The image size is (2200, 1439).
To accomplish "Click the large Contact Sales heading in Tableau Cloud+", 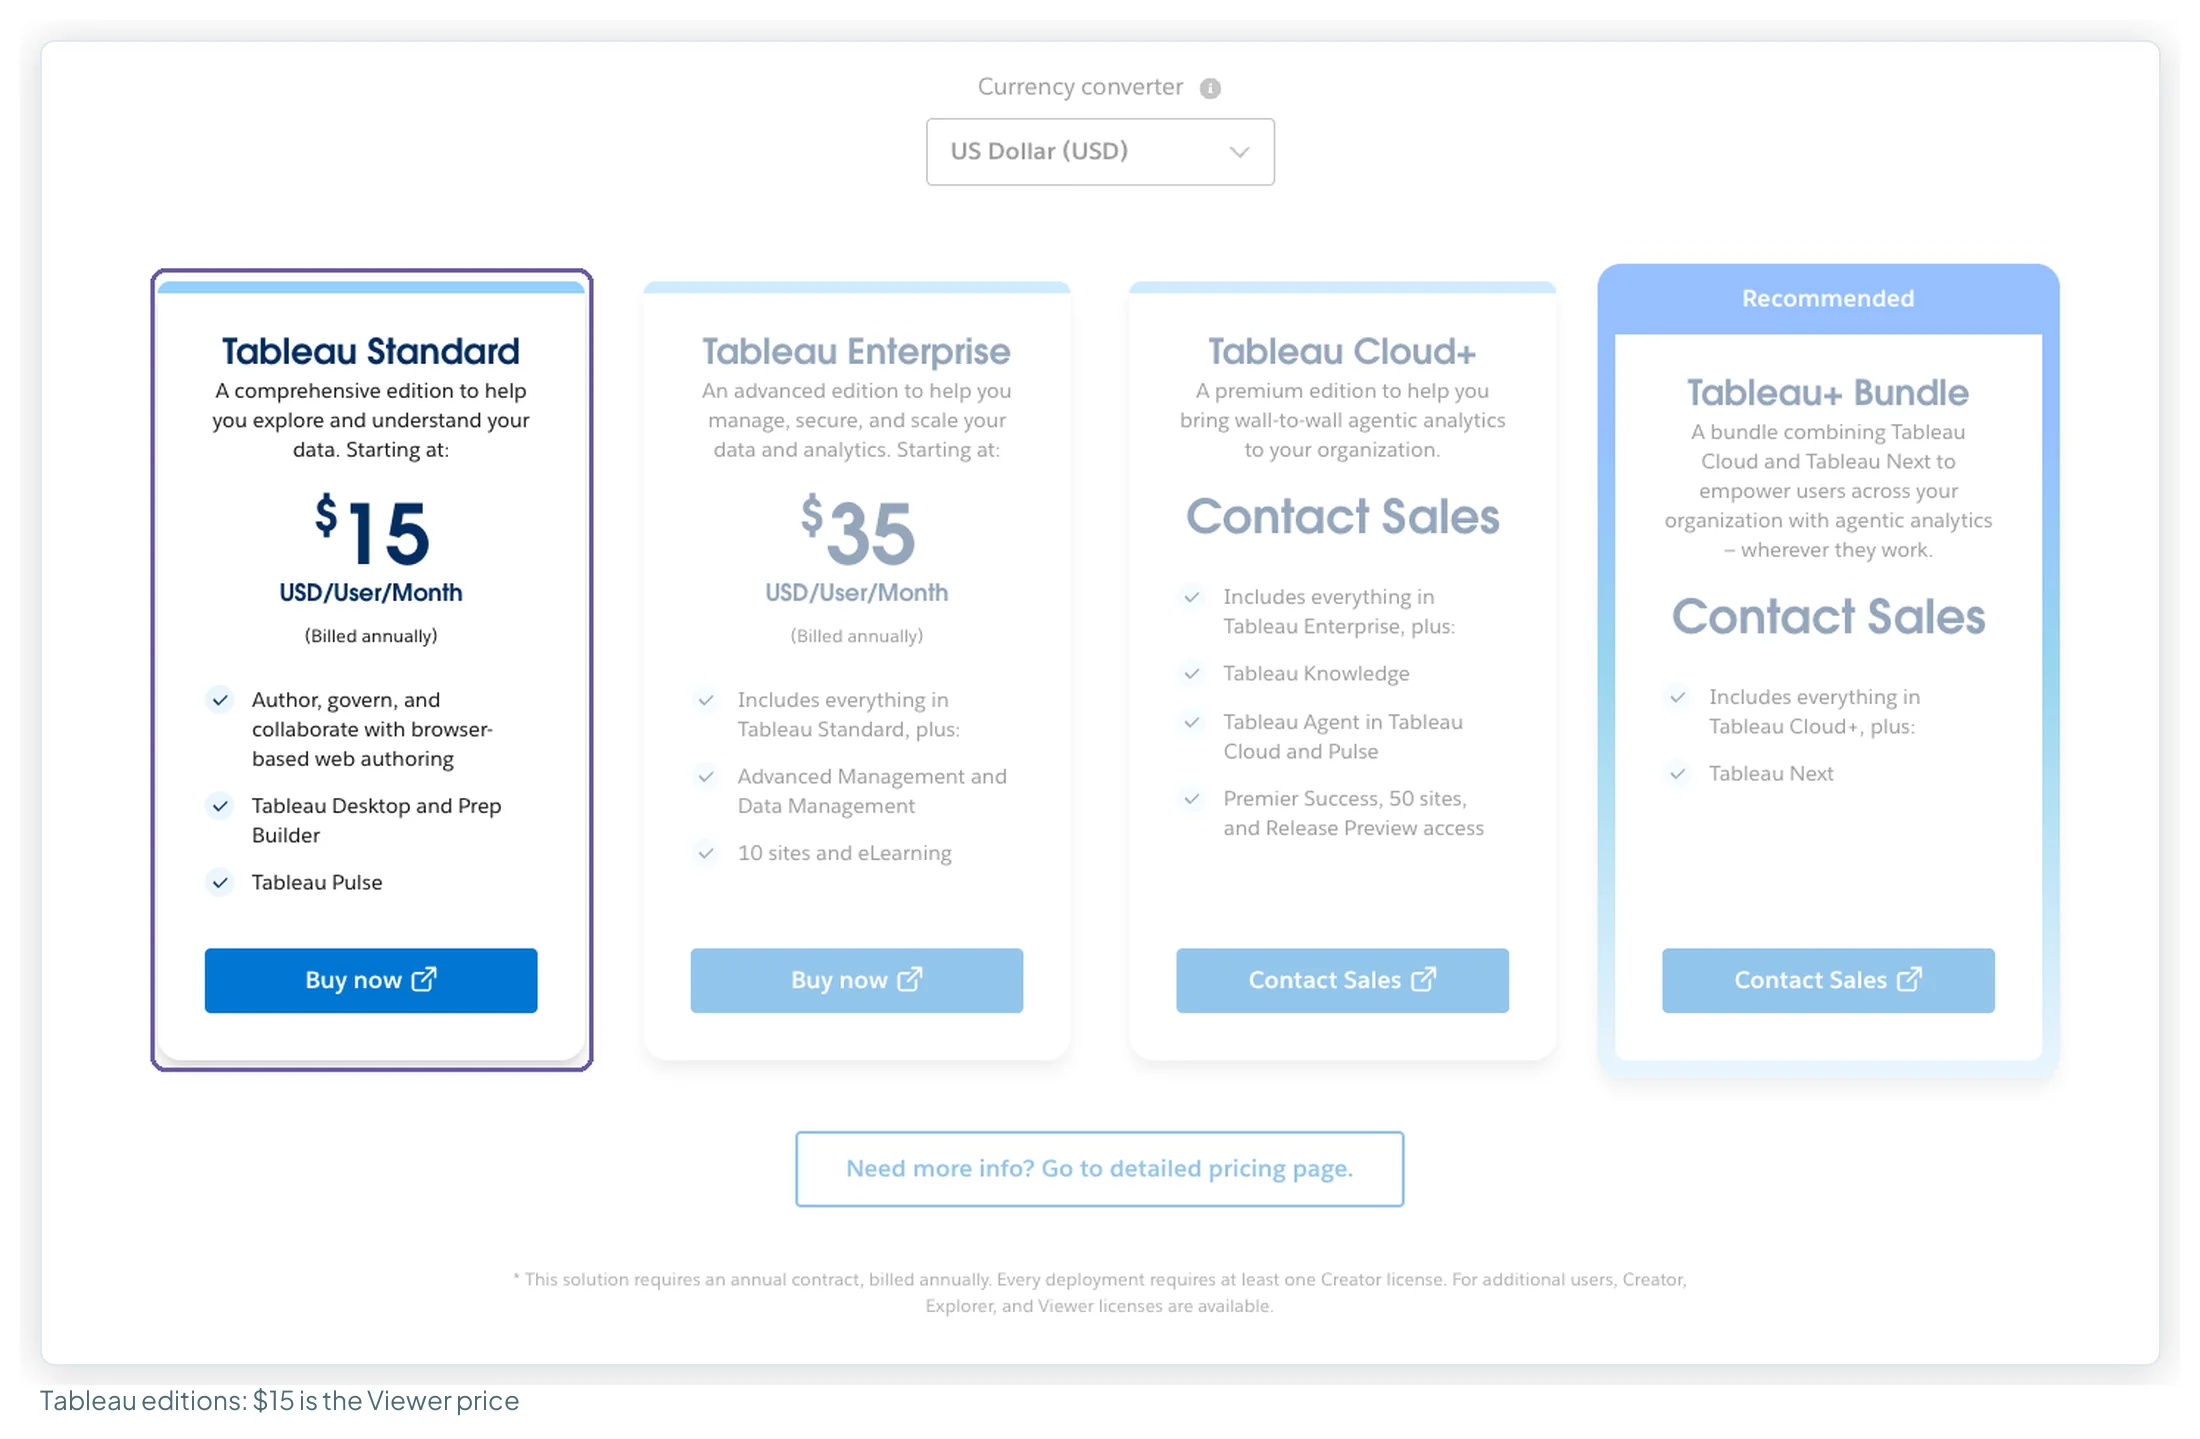I will point(1342,516).
